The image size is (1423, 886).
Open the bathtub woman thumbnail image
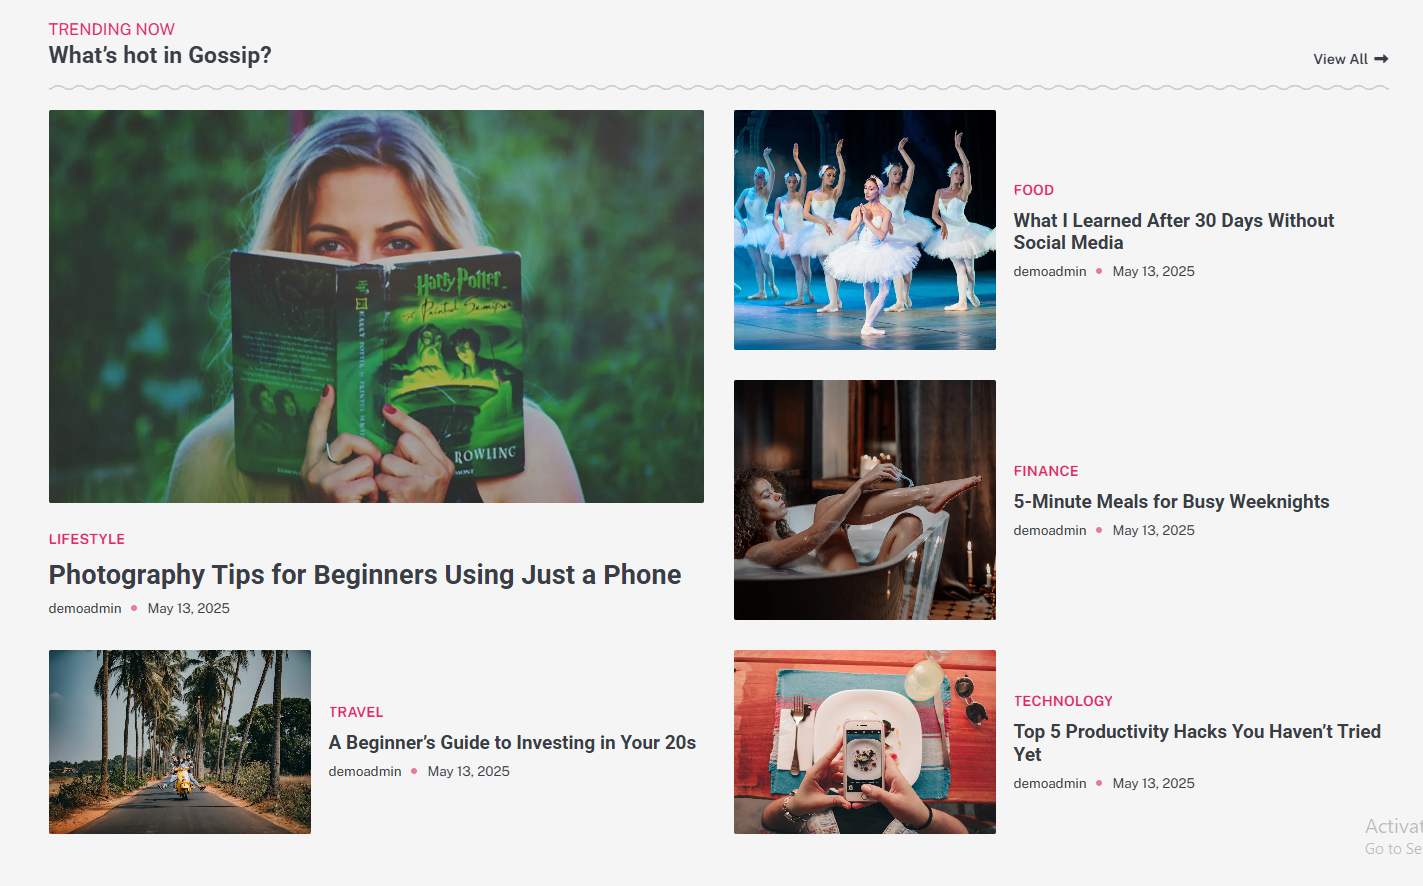[x=864, y=500]
